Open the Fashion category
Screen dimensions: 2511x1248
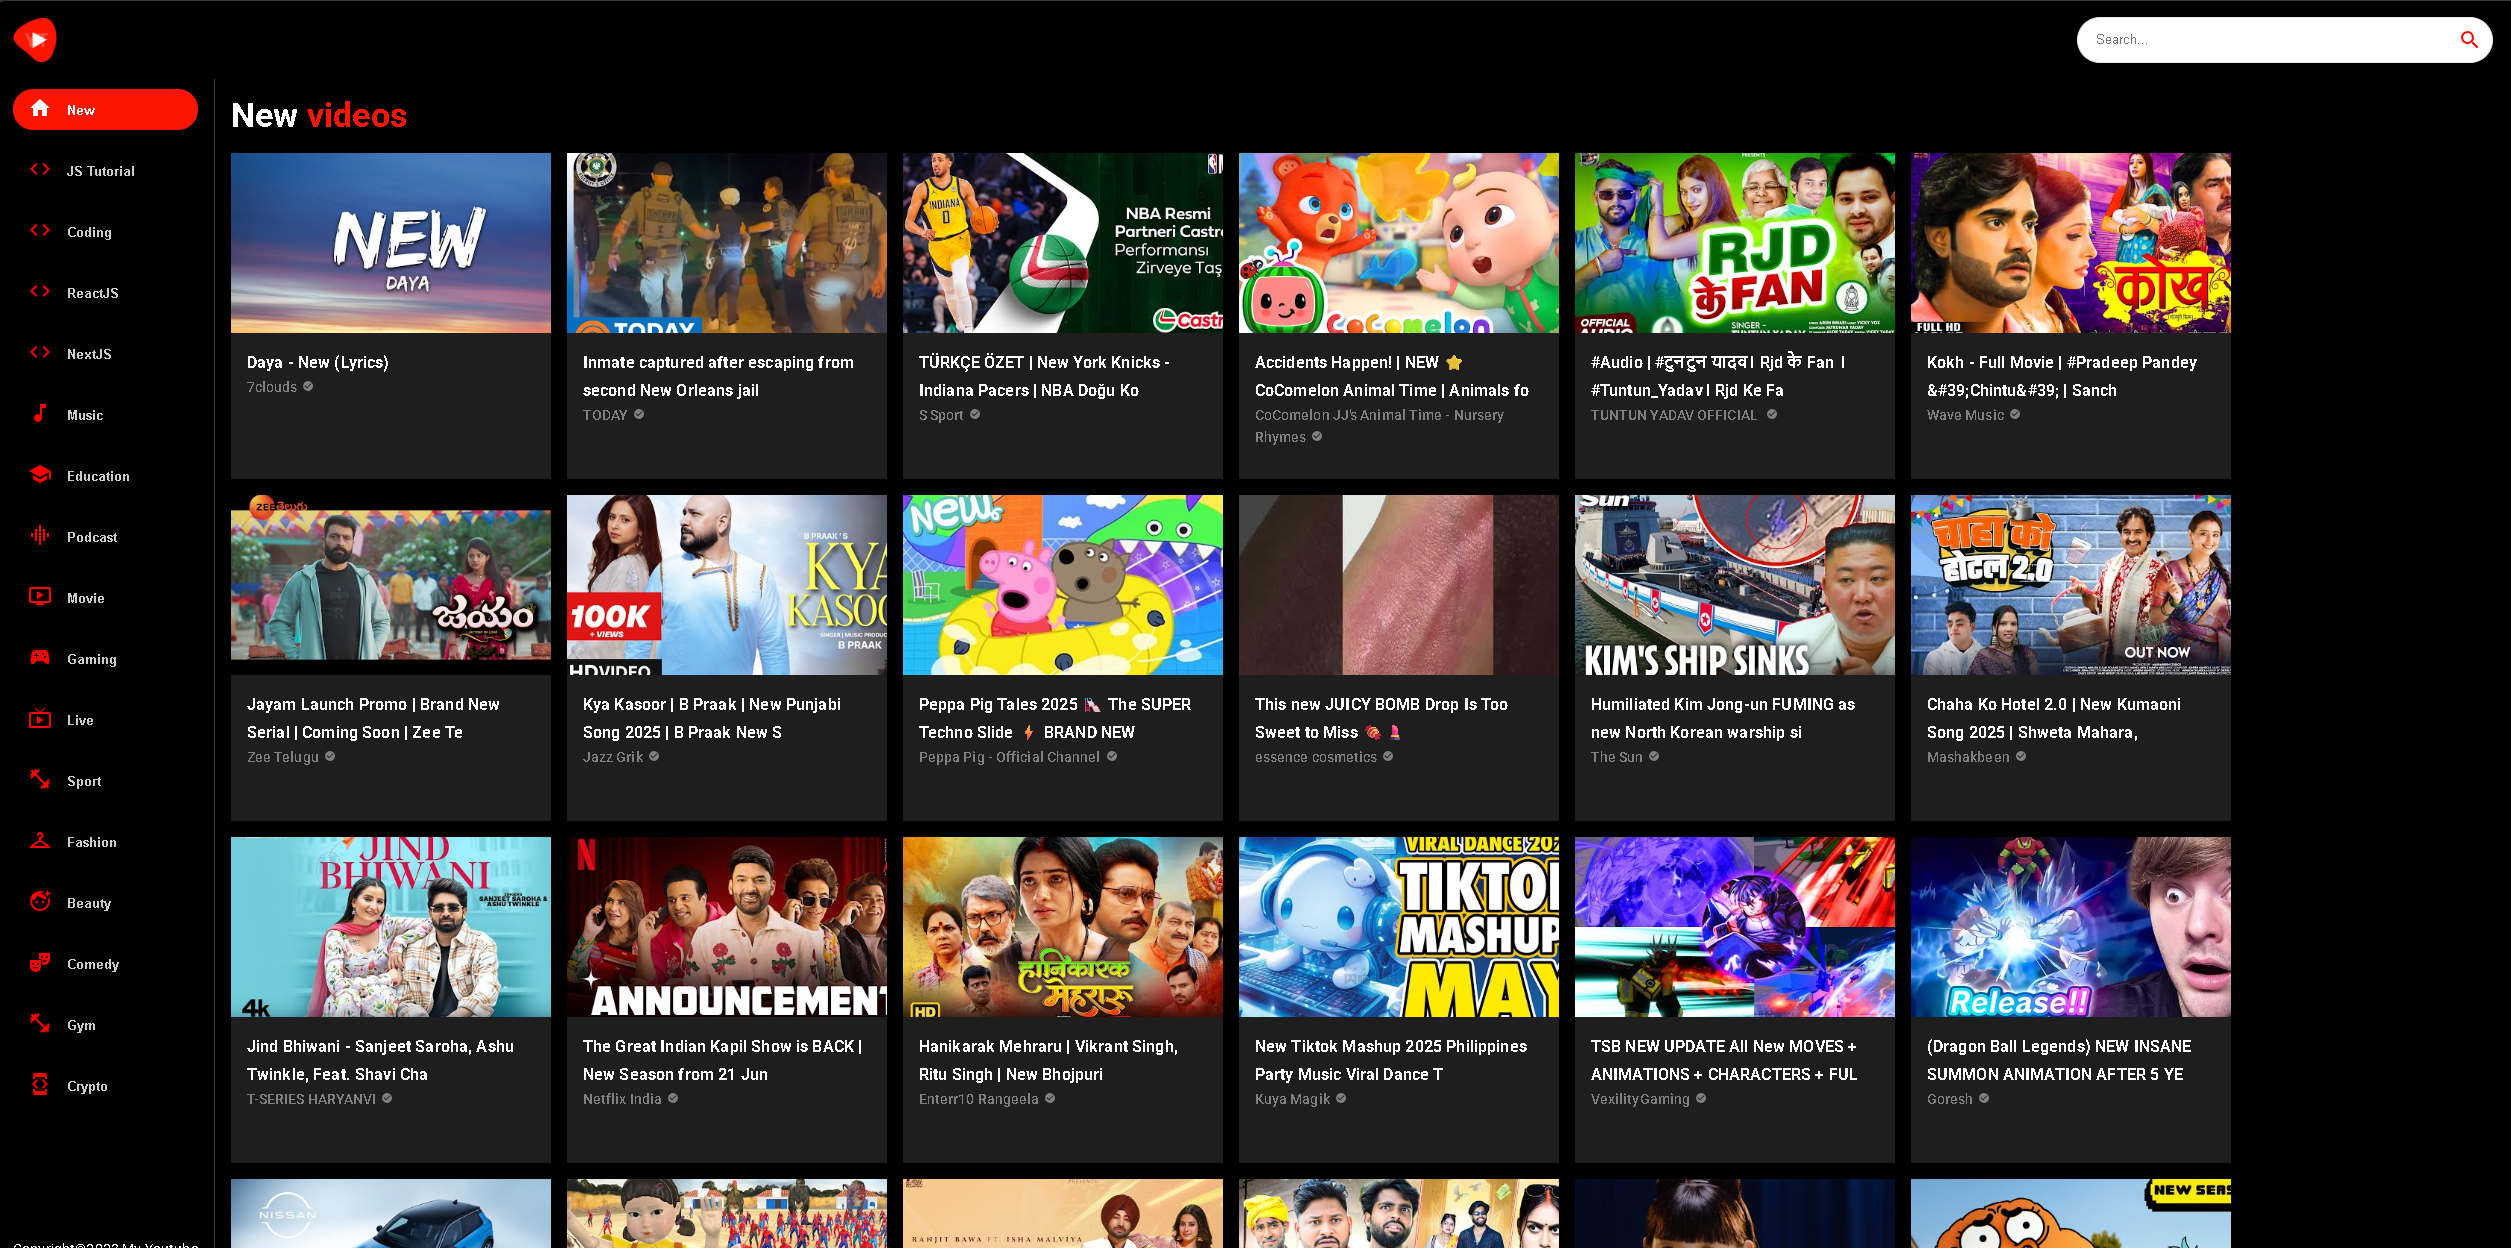(x=91, y=842)
